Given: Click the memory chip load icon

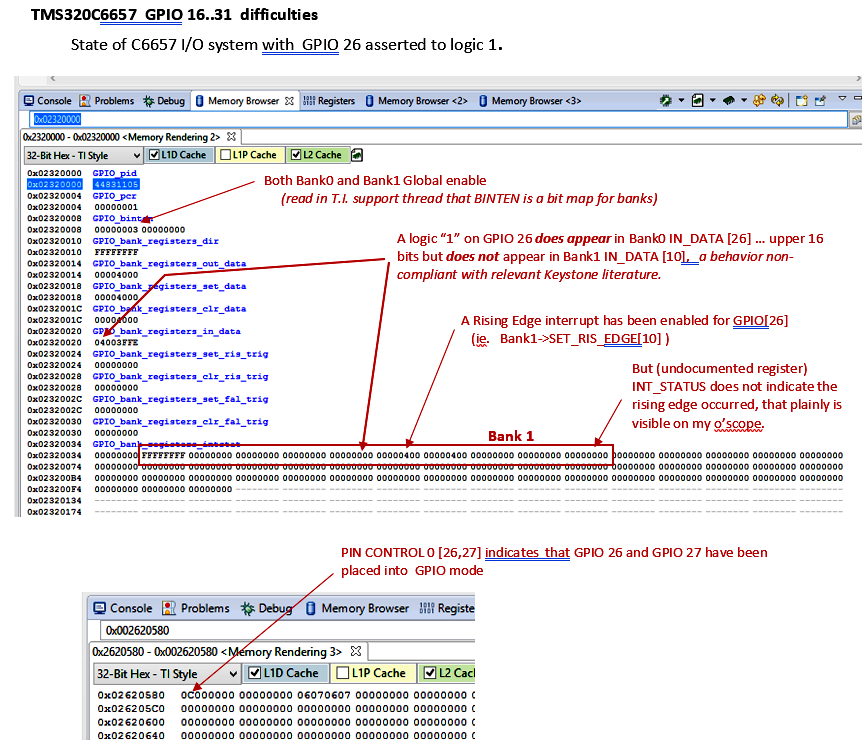Looking at the screenshot, I should (729, 100).
